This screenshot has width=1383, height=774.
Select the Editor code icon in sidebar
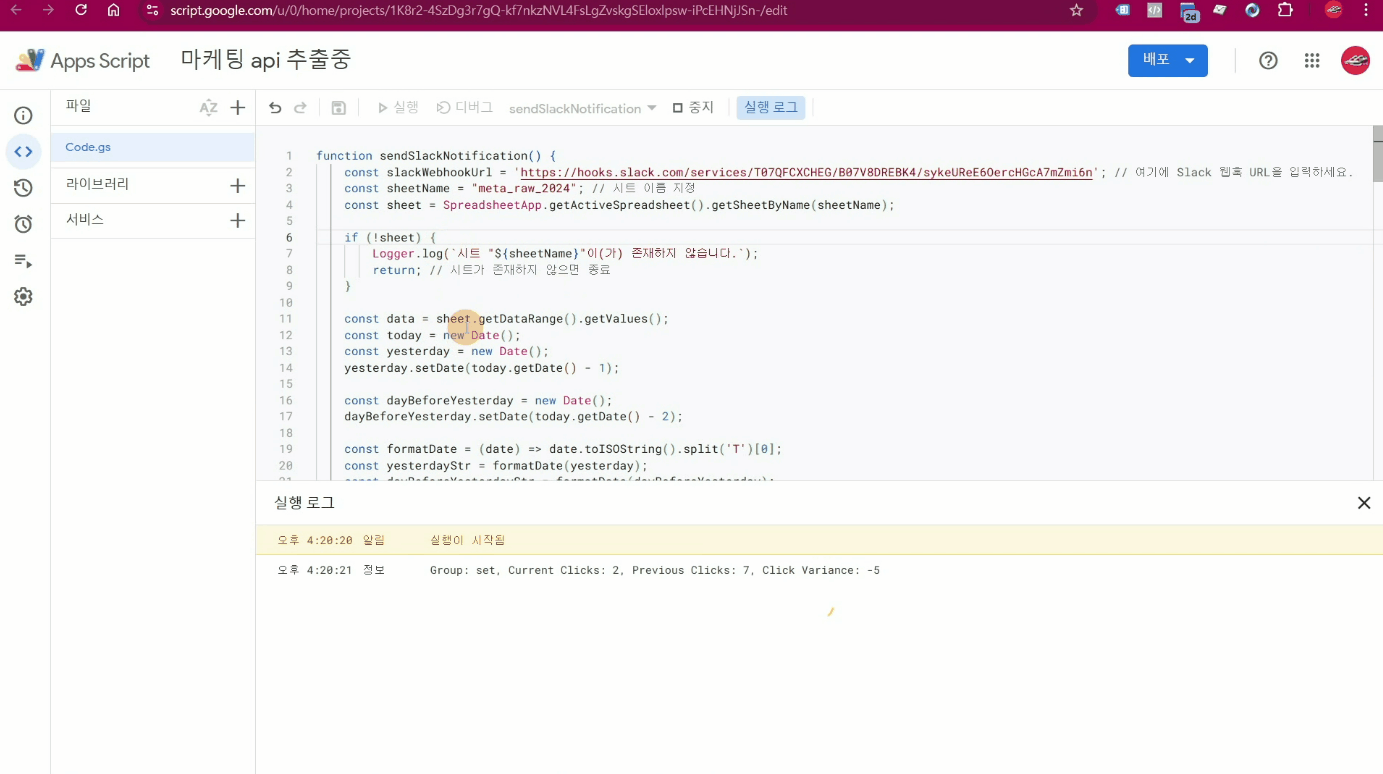23,152
